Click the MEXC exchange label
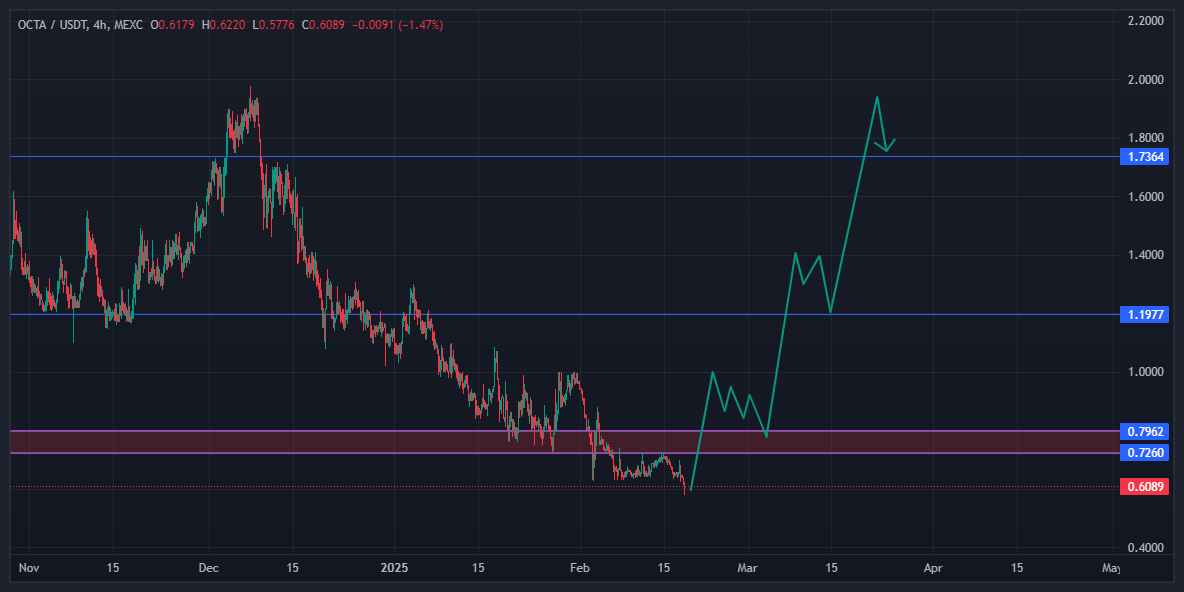1184x592 pixels. pos(127,25)
